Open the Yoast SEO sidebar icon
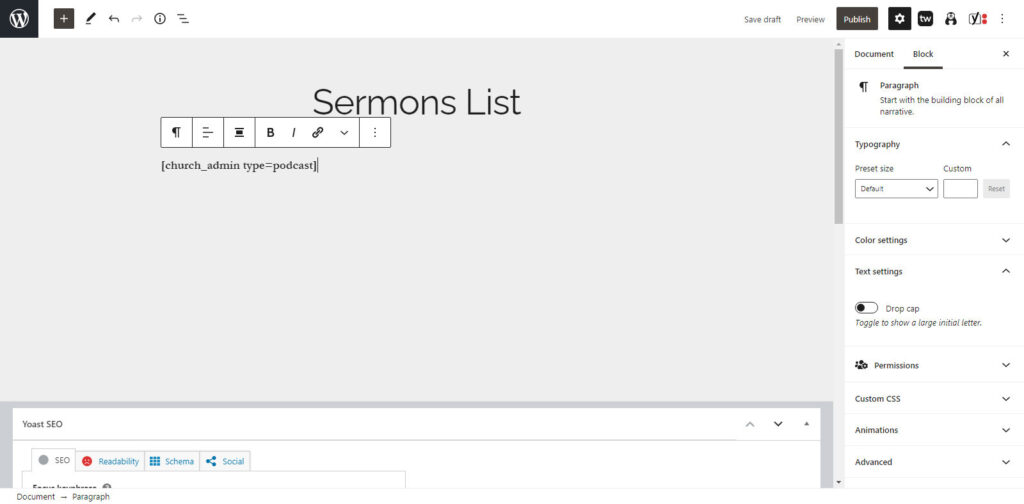 [x=978, y=19]
